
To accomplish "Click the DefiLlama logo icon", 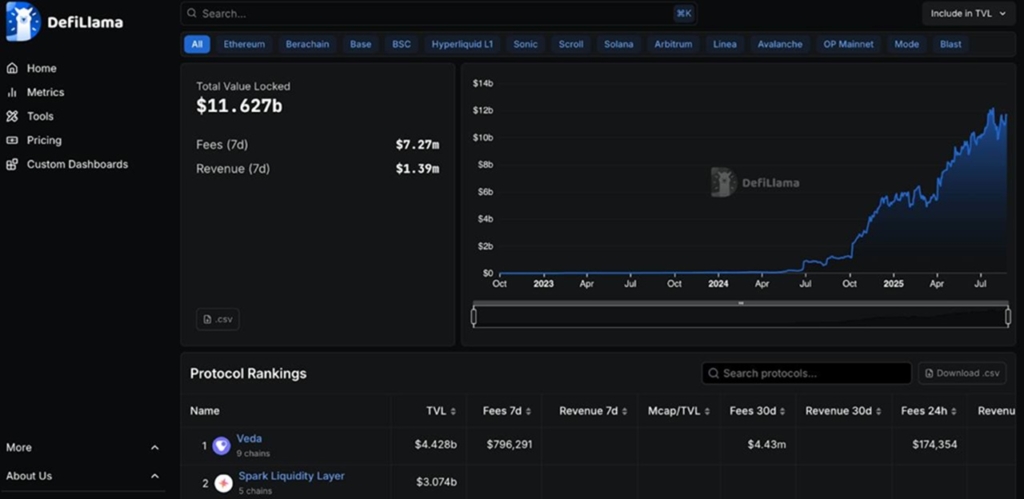I will [22, 22].
